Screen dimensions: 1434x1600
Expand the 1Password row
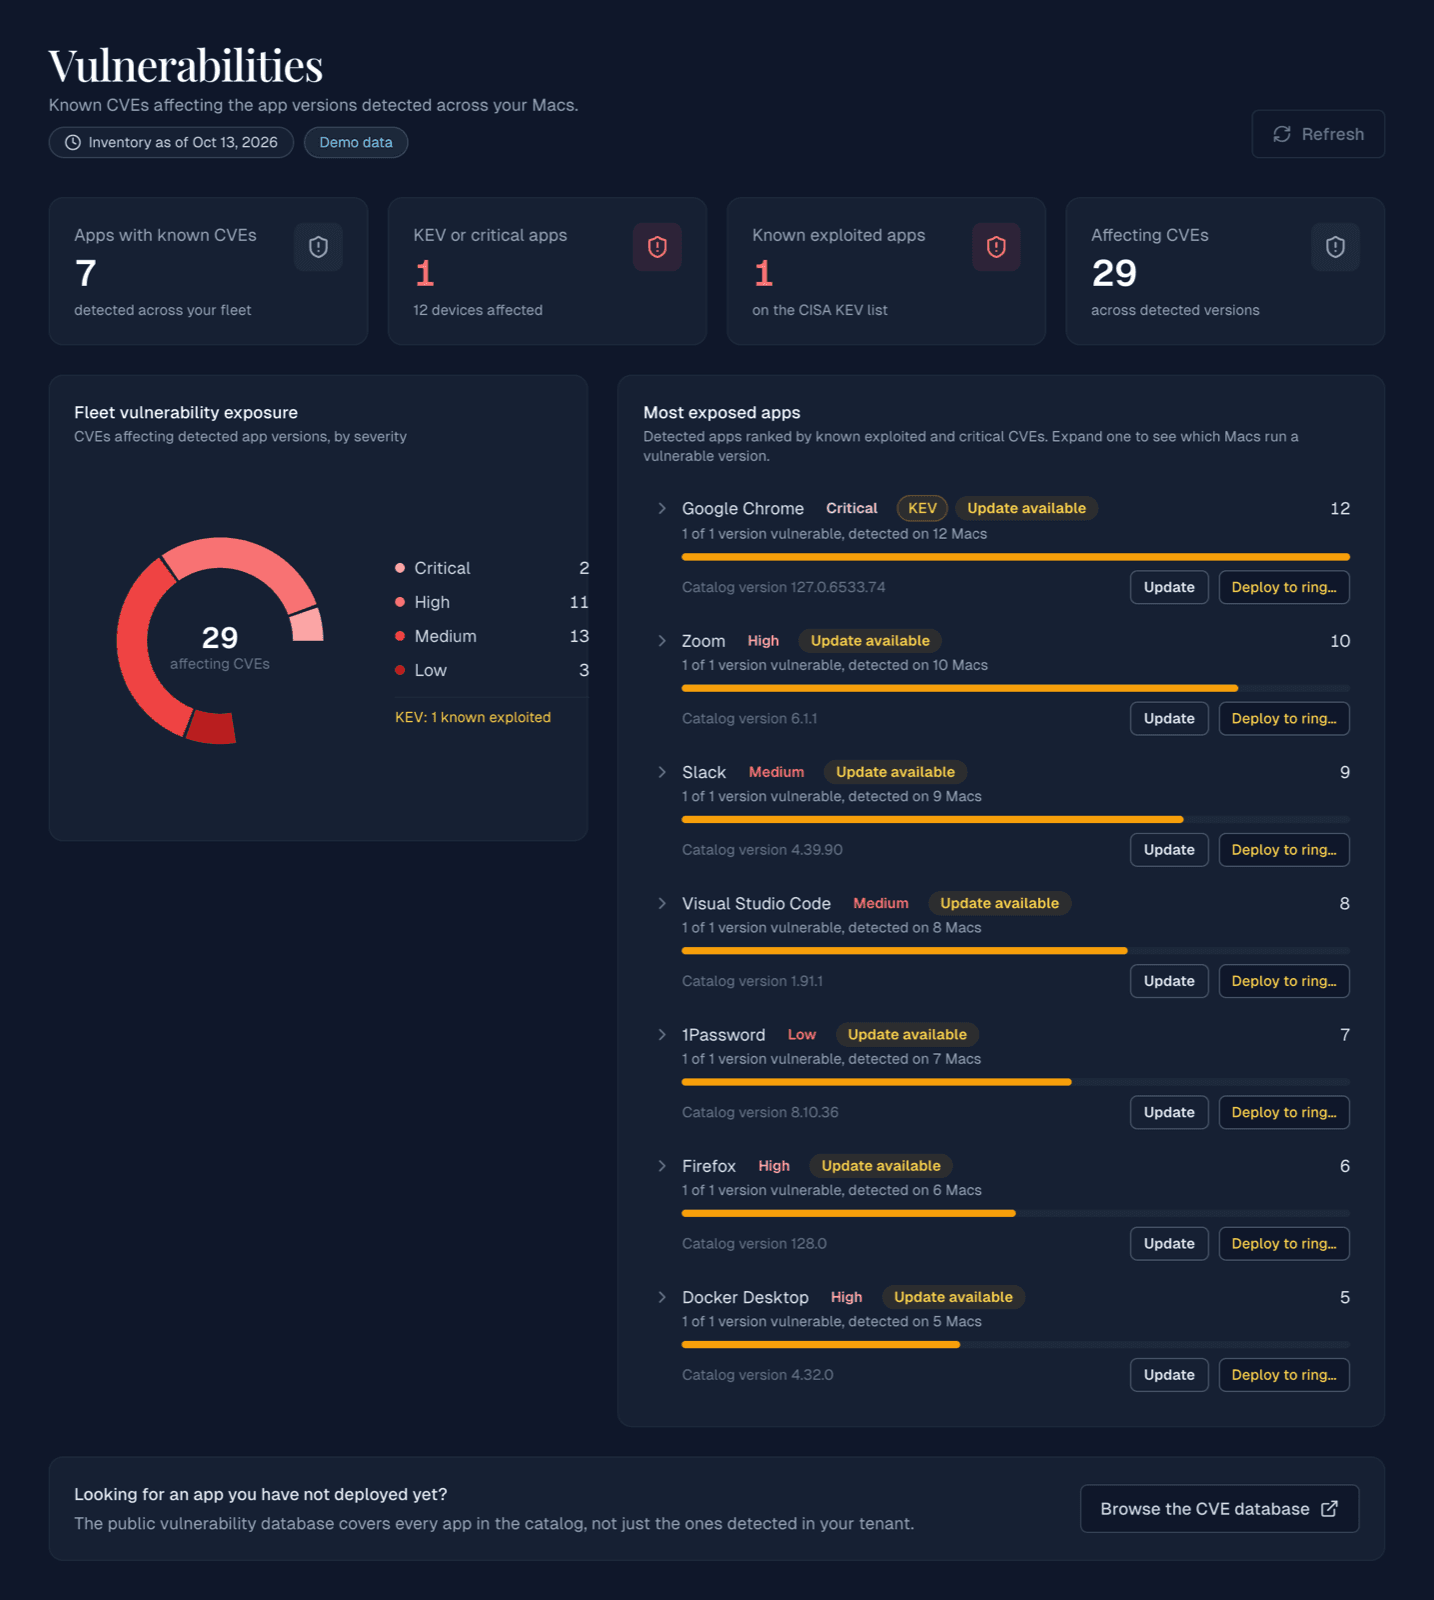[x=662, y=1034]
